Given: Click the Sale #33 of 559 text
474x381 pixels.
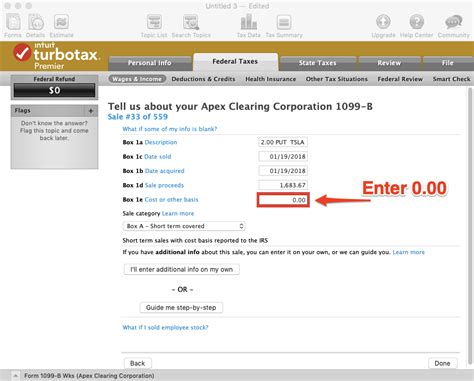Looking at the screenshot, I should pyautogui.click(x=138, y=117).
